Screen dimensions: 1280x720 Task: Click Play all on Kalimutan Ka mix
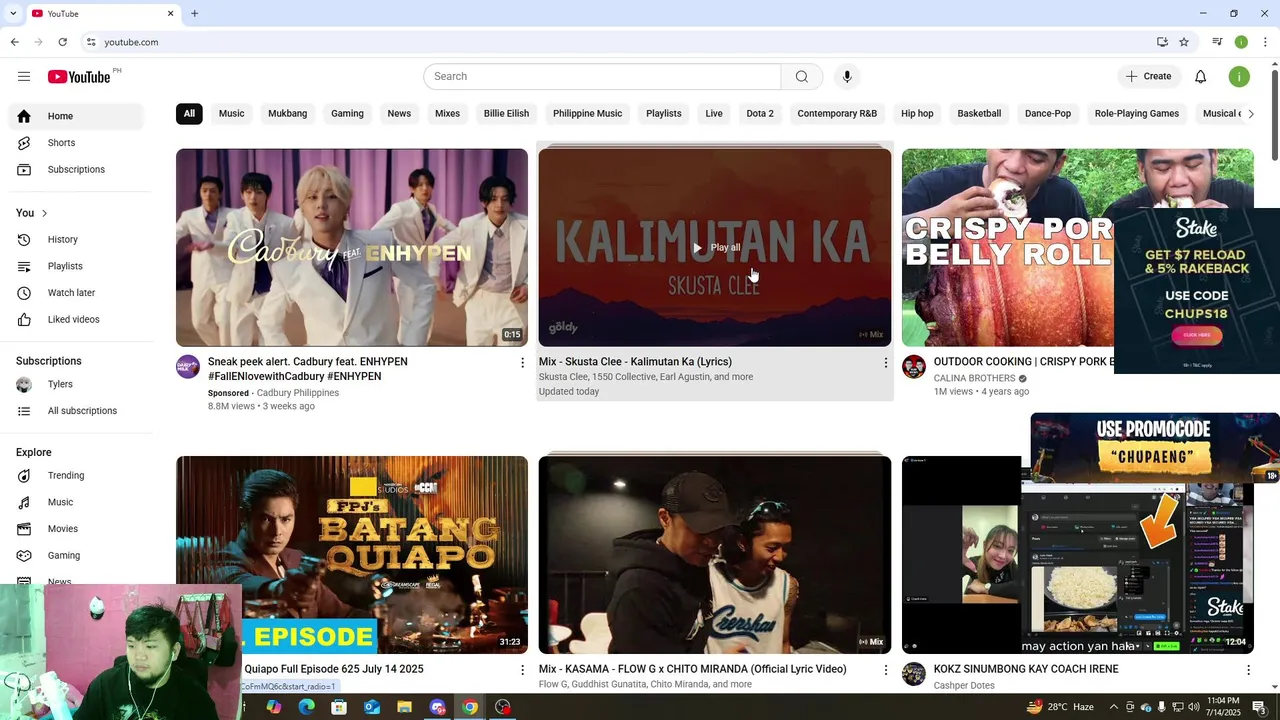coord(716,248)
